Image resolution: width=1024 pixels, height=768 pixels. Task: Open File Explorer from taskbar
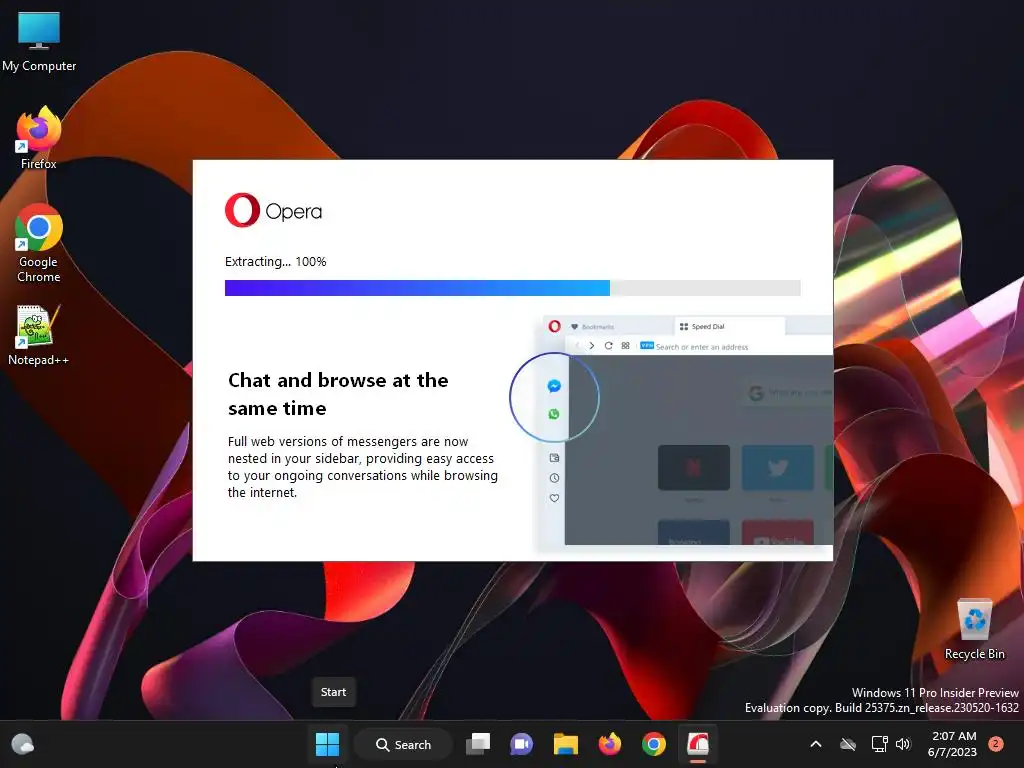tap(566, 744)
